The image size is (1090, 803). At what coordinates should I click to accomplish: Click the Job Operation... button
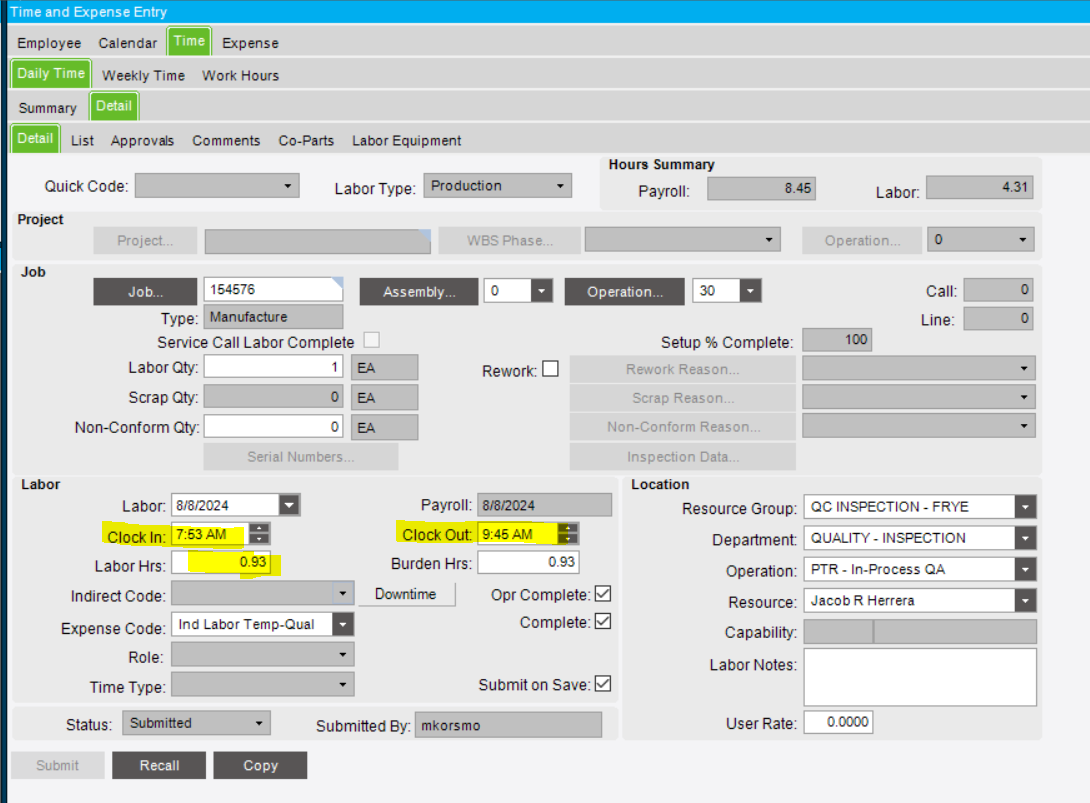[x=625, y=292]
